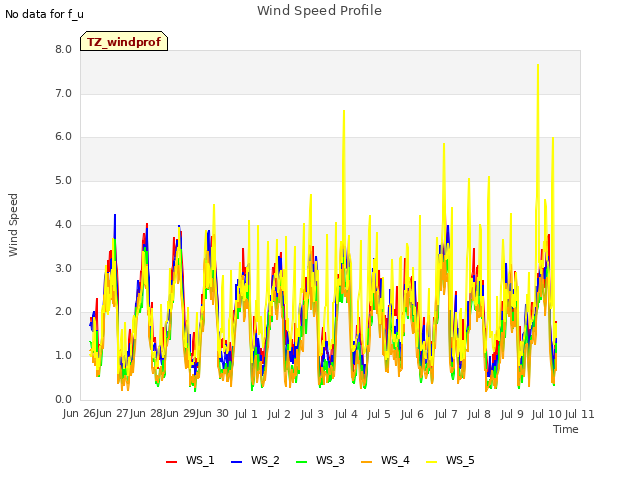Screen dimensions: 640x480
Task: Click the WS_2 blue legend swatch
Action: click(x=236, y=461)
